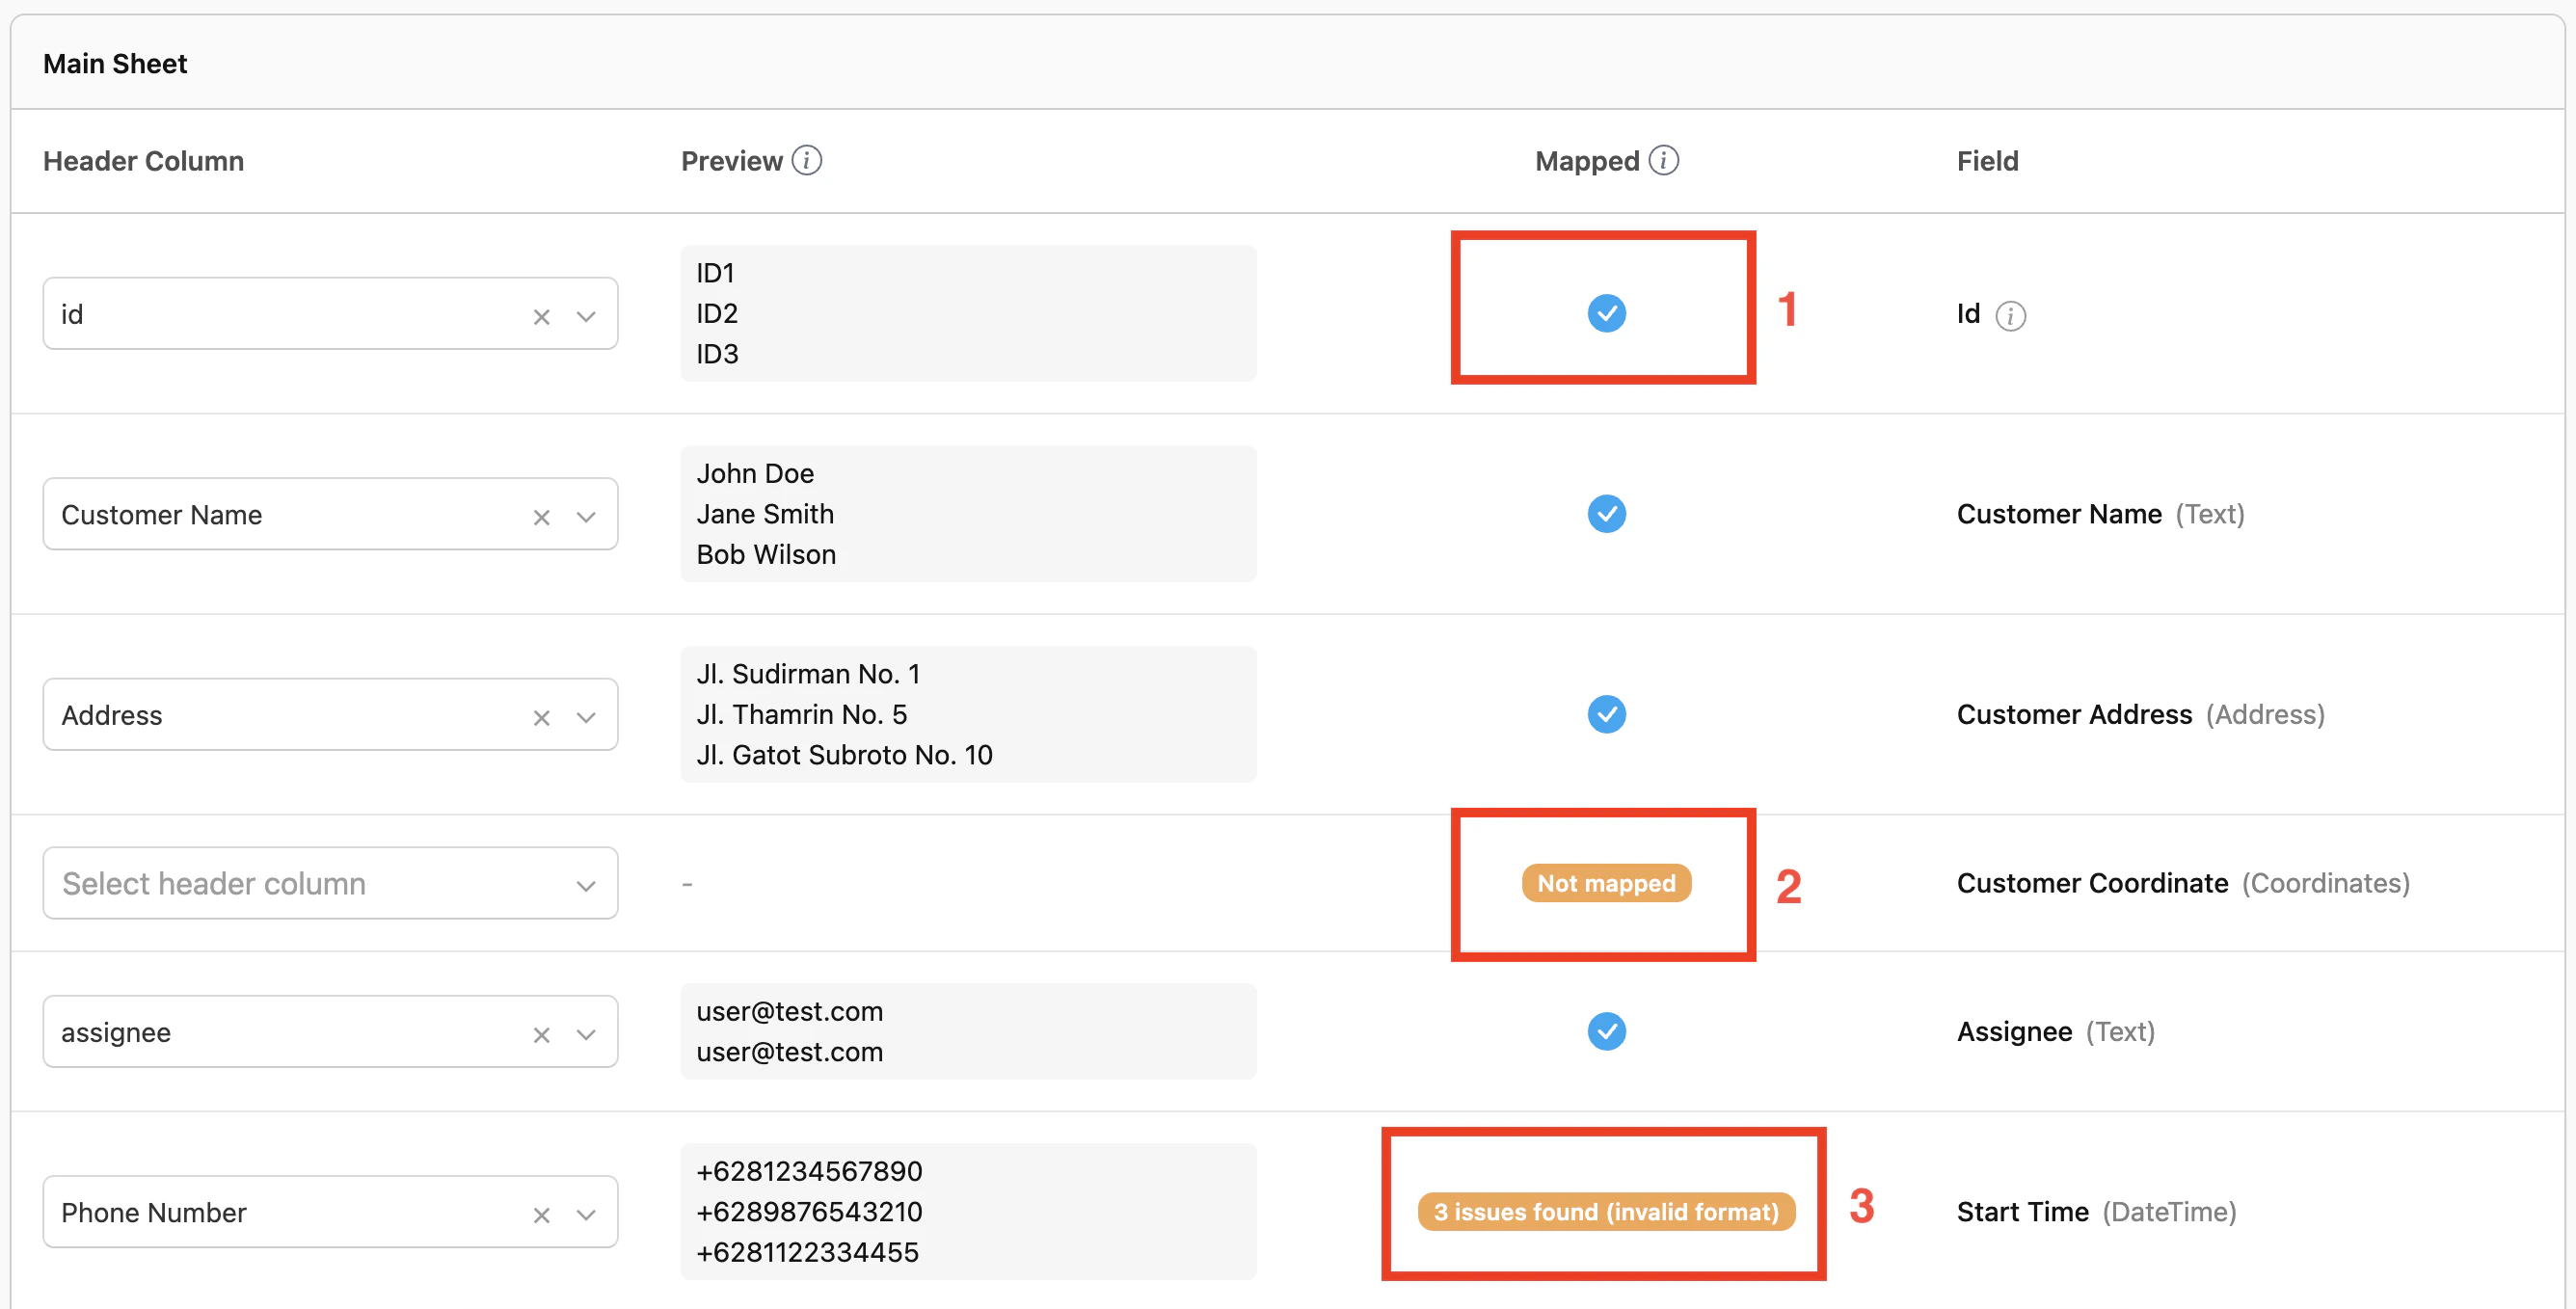Click the user@test.com assignee preview box

(x=967, y=1031)
